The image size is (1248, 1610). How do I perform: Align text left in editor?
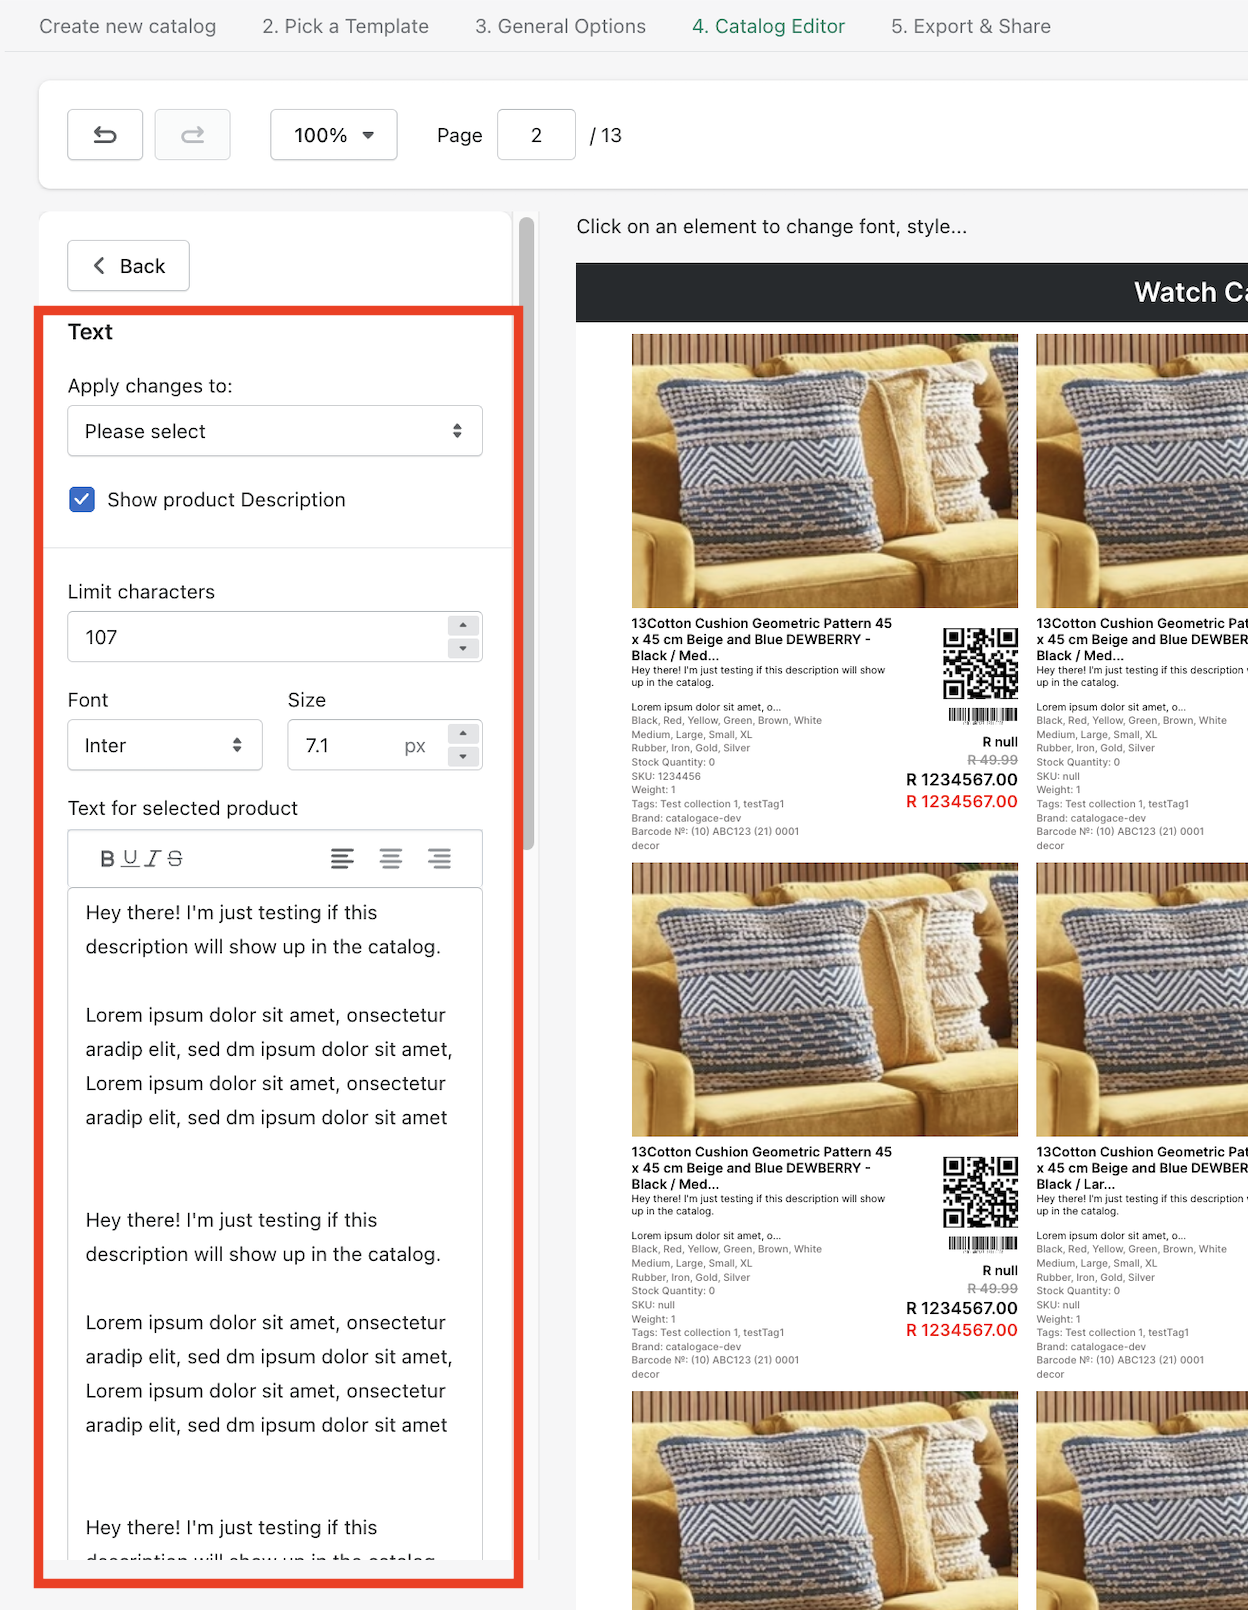click(x=342, y=858)
